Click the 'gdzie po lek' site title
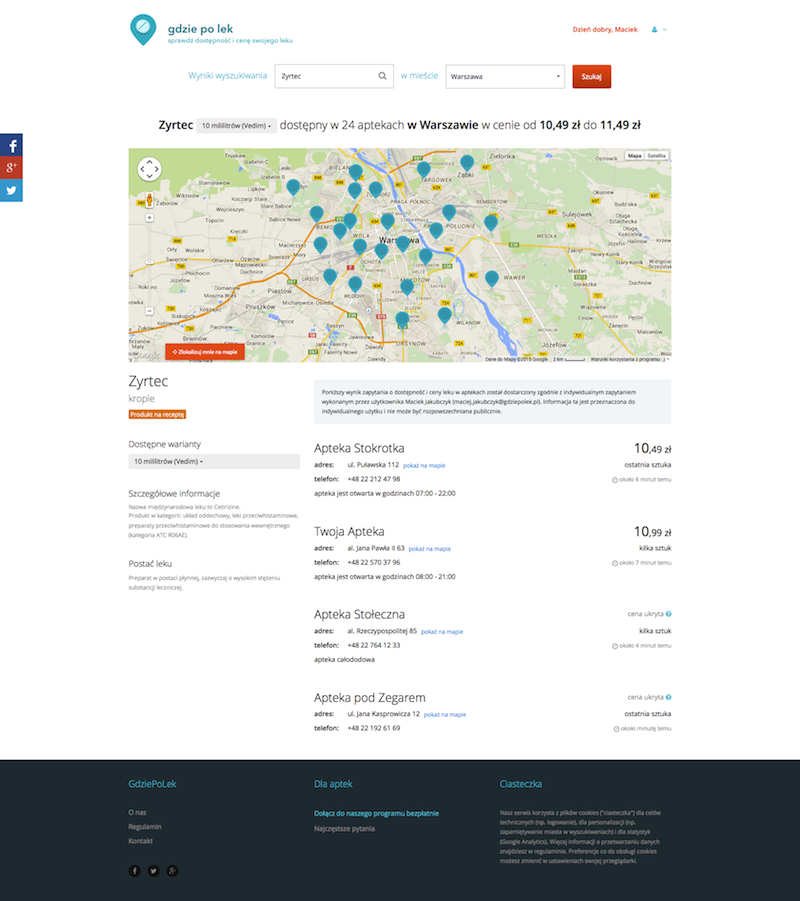Image resolution: width=800 pixels, height=901 pixels. [x=201, y=29]
